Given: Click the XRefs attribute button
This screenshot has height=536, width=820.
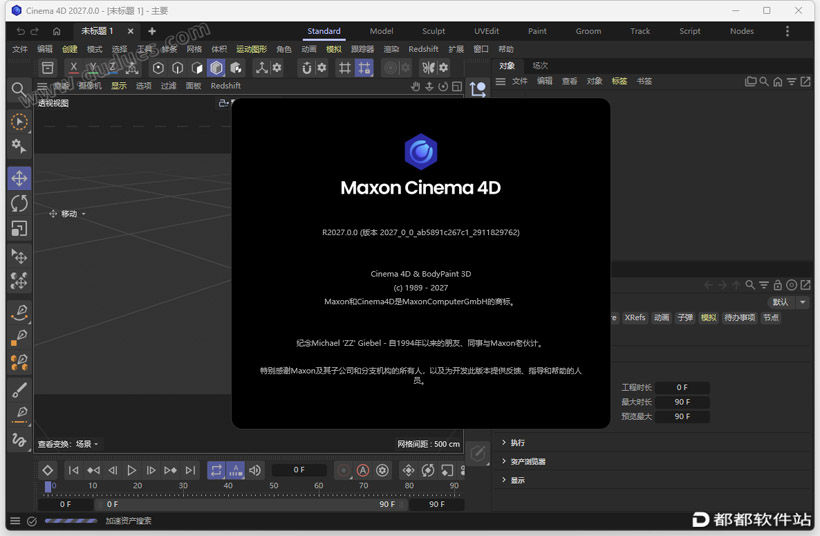Looking at the screenshot, I should (x=635, y=317).
